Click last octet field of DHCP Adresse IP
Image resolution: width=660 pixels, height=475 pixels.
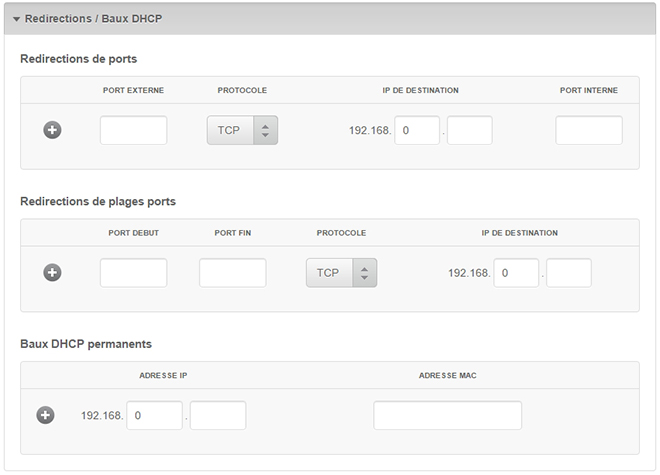(217, 415)
